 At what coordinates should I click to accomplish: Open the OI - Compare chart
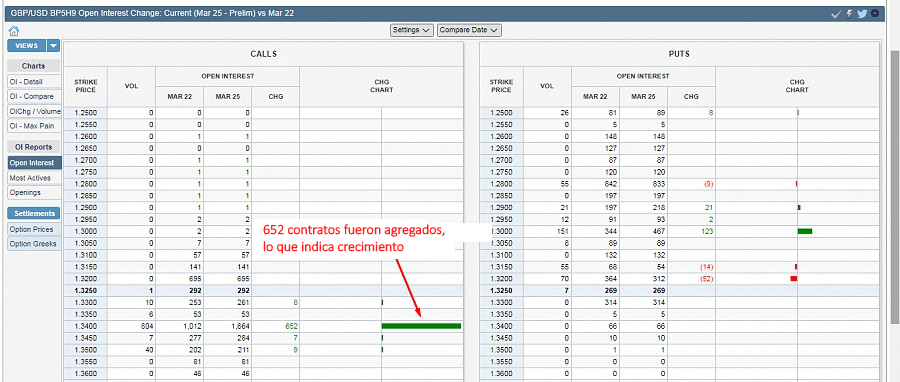click(34, 96)
